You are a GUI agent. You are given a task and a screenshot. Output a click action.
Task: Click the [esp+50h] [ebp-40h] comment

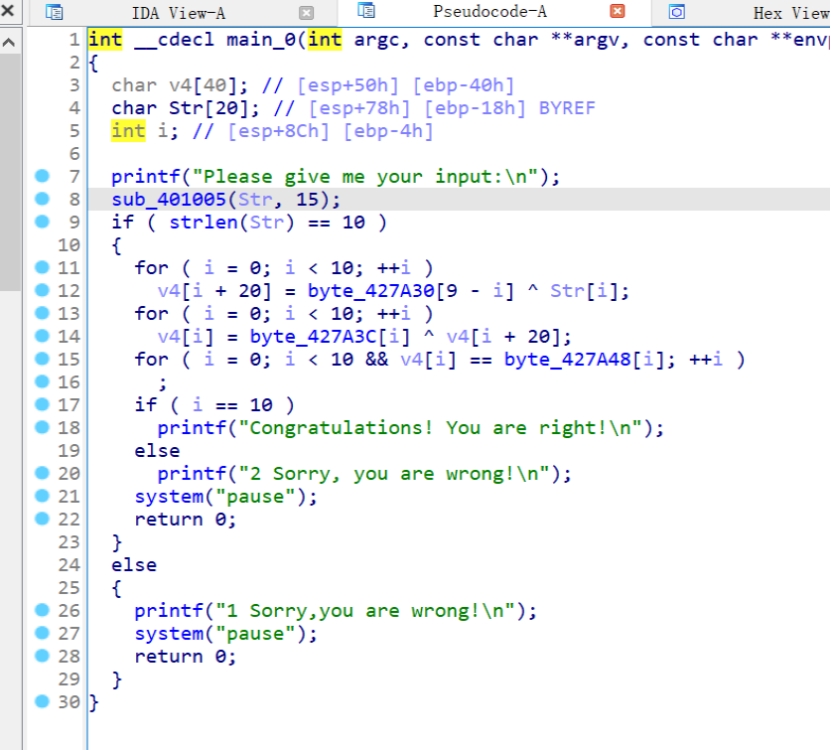point(405,85)
